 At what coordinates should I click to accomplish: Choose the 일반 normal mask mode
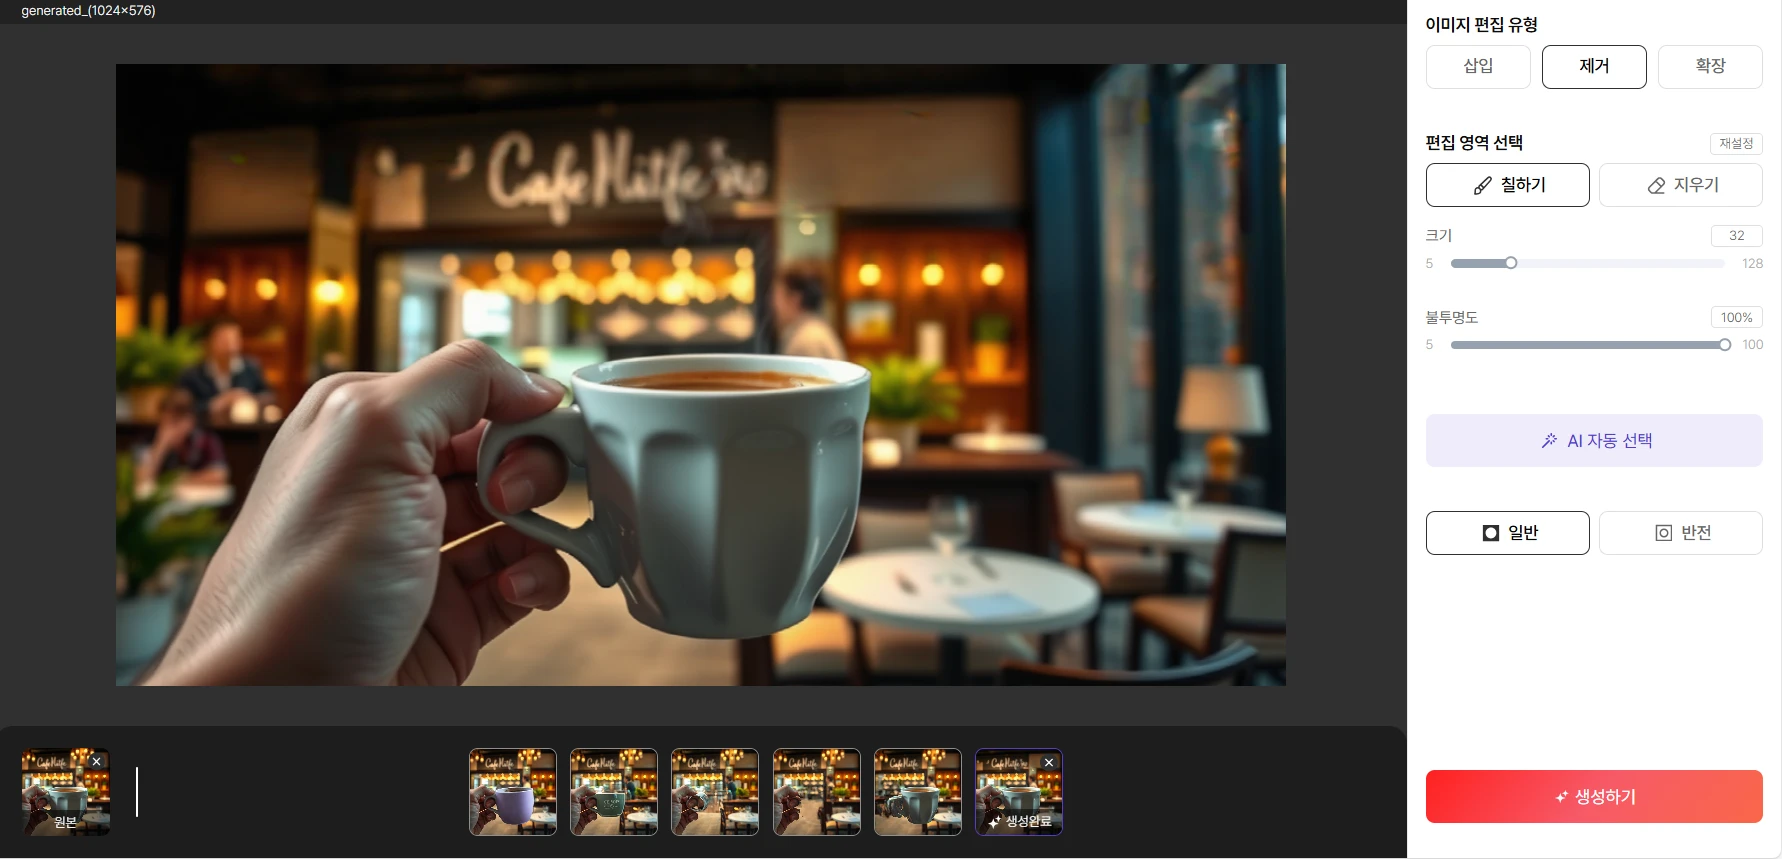[x=1507, y=533]
